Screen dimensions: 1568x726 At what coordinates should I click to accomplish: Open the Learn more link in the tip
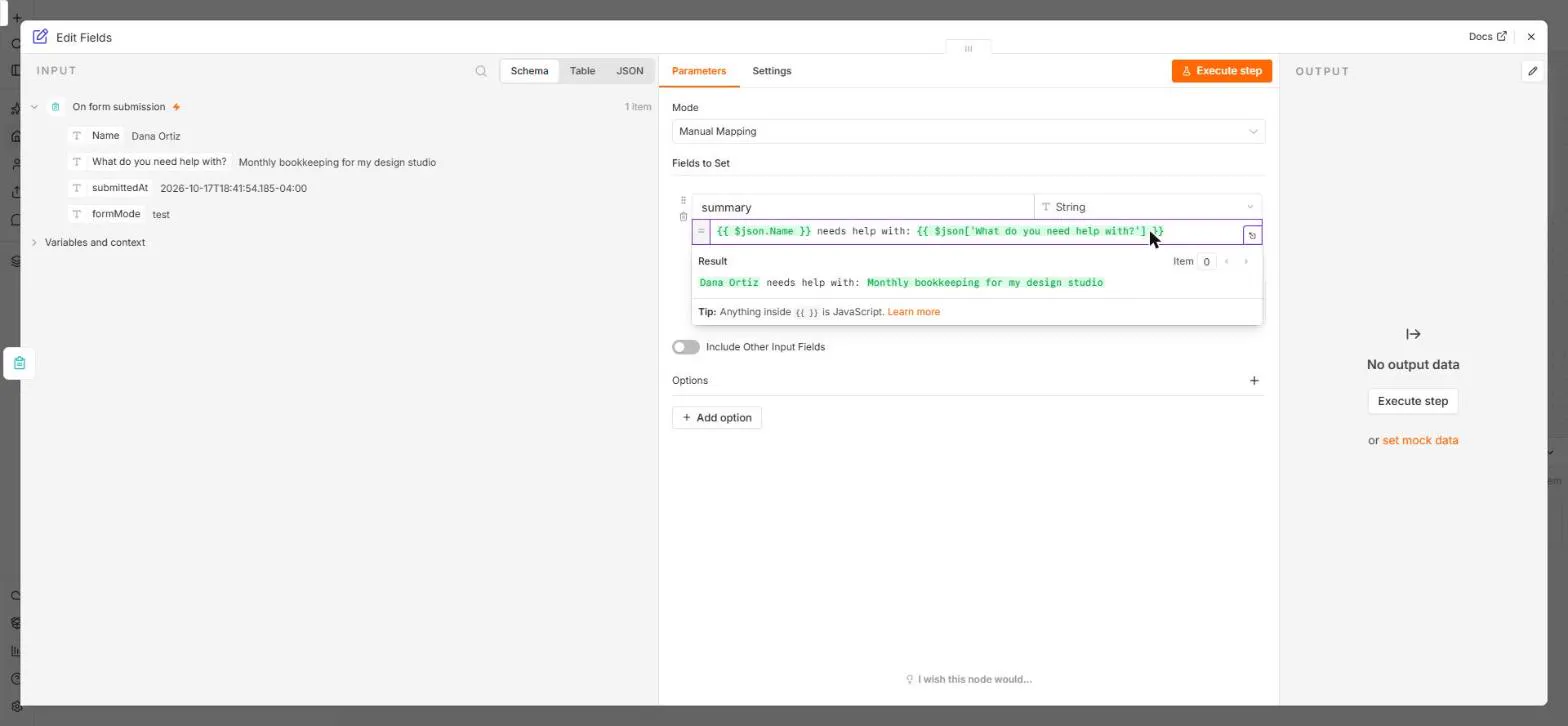pyautogui.click(x=914, y=312)
